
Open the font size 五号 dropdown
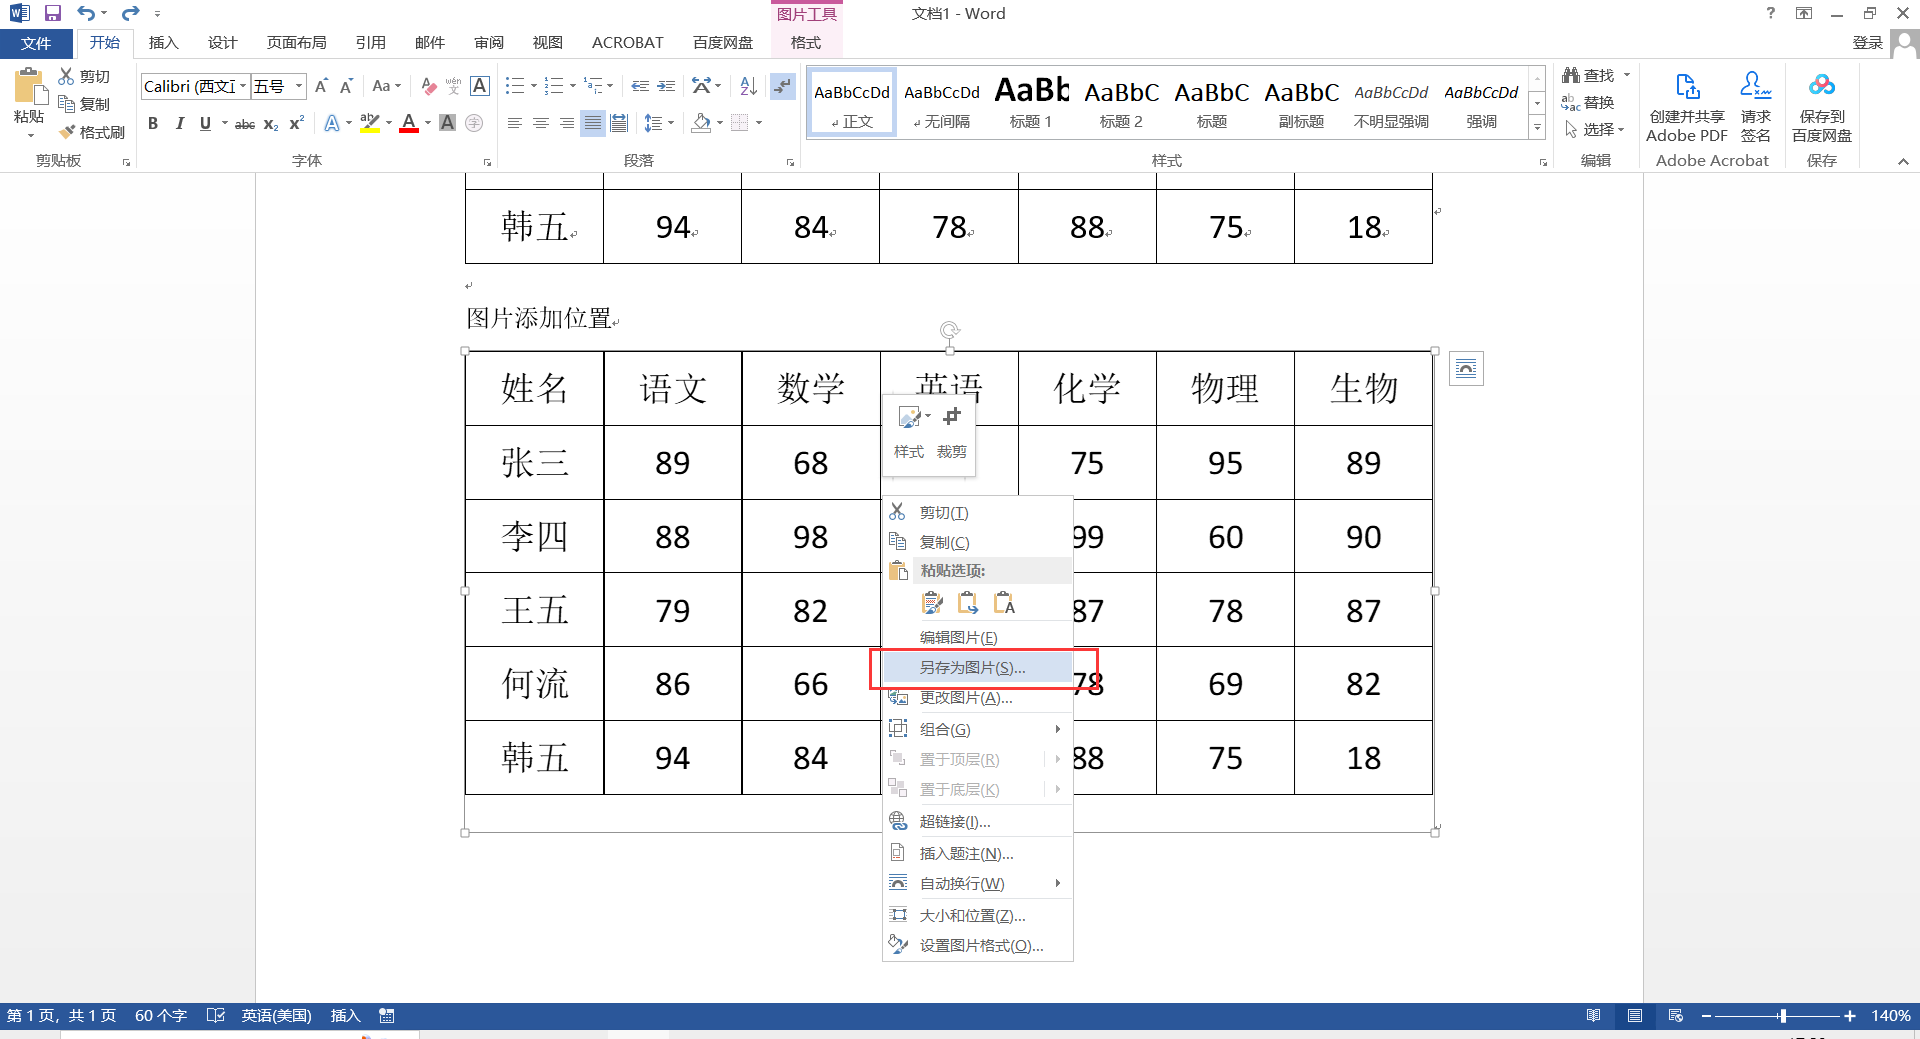298,86
